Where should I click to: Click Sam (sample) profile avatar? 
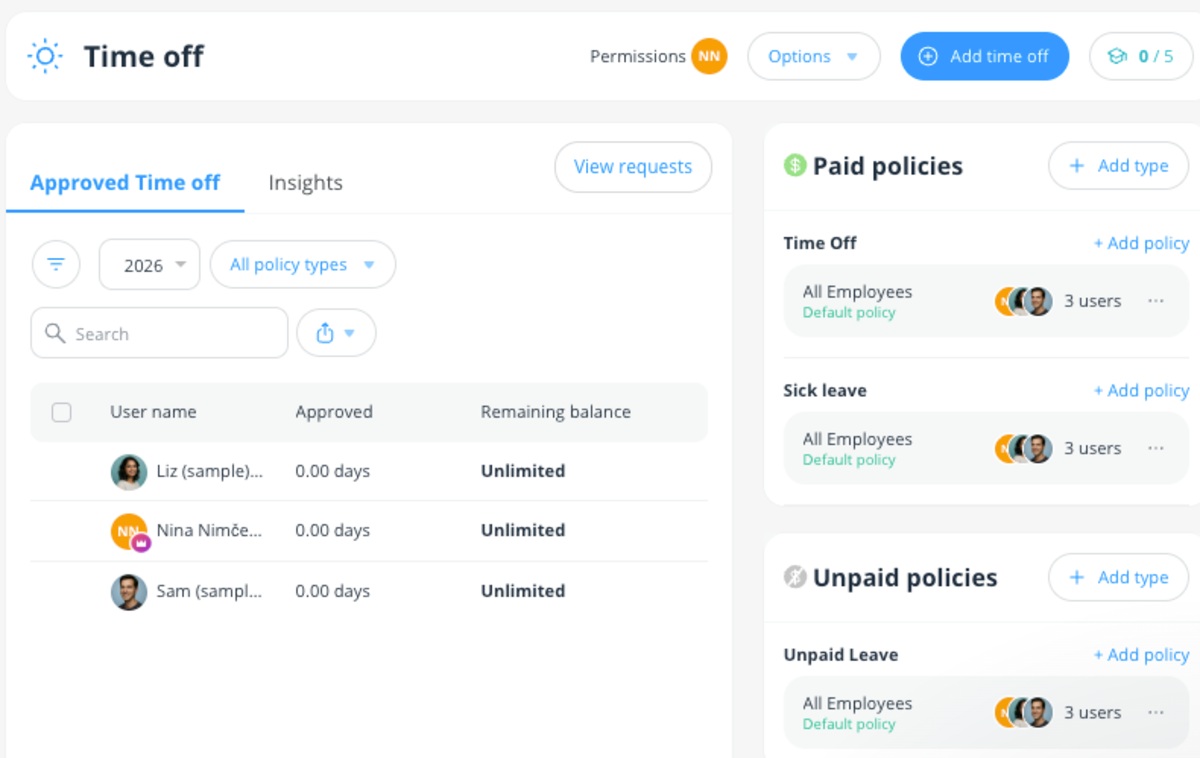[x=129, y=591]
